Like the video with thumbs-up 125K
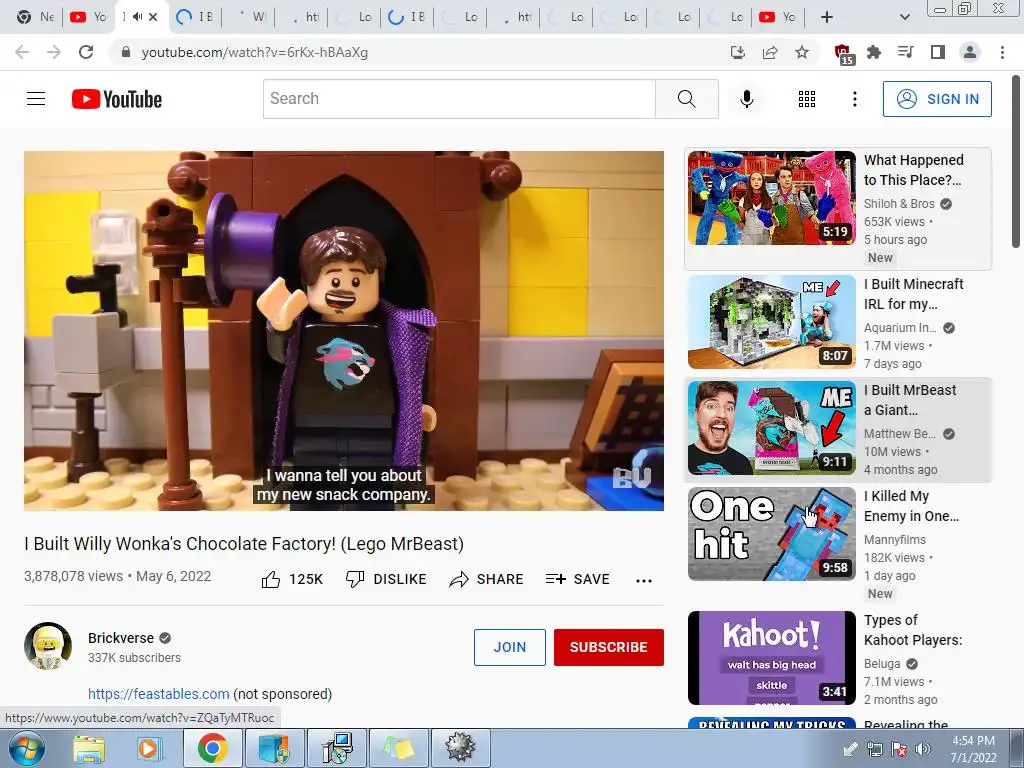The width and height of the screenshot is (1024, 768). 292,579
